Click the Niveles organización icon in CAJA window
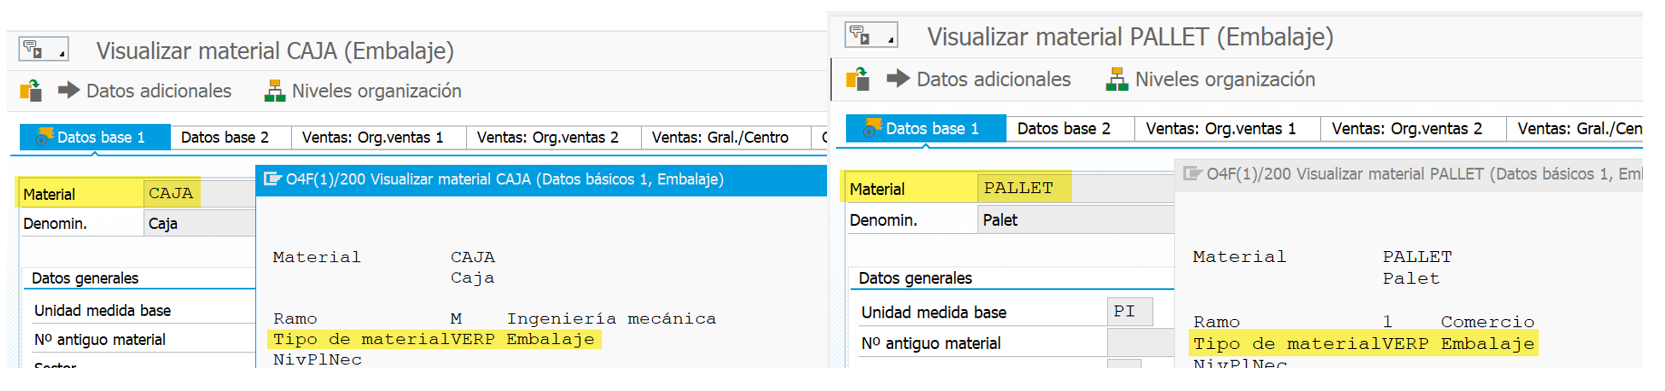Viewport: 1665px width, 391px height. point(274,91)
